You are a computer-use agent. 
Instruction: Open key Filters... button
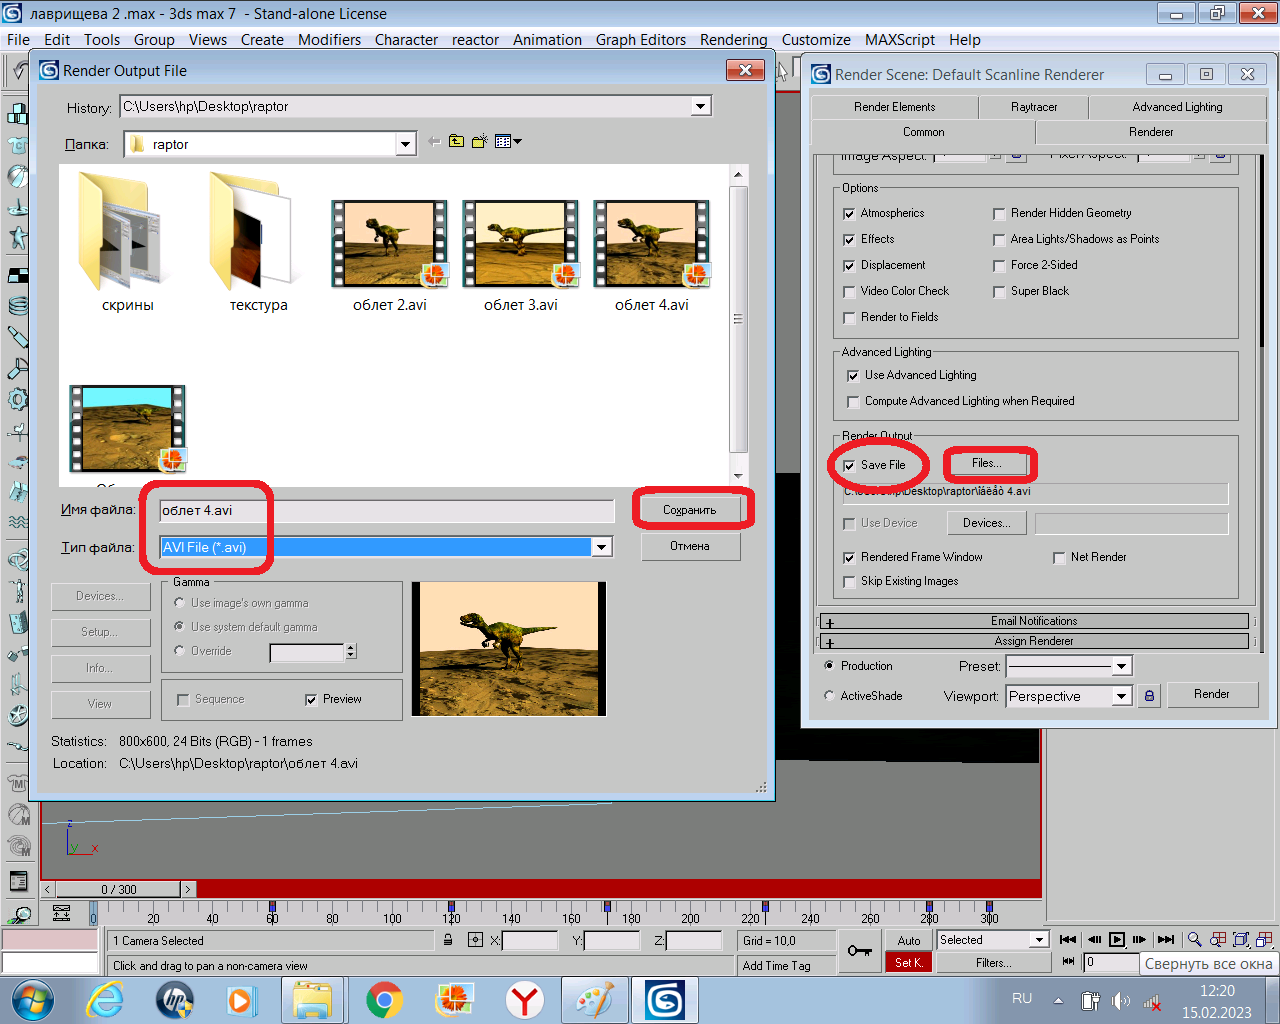pos(993,963)
